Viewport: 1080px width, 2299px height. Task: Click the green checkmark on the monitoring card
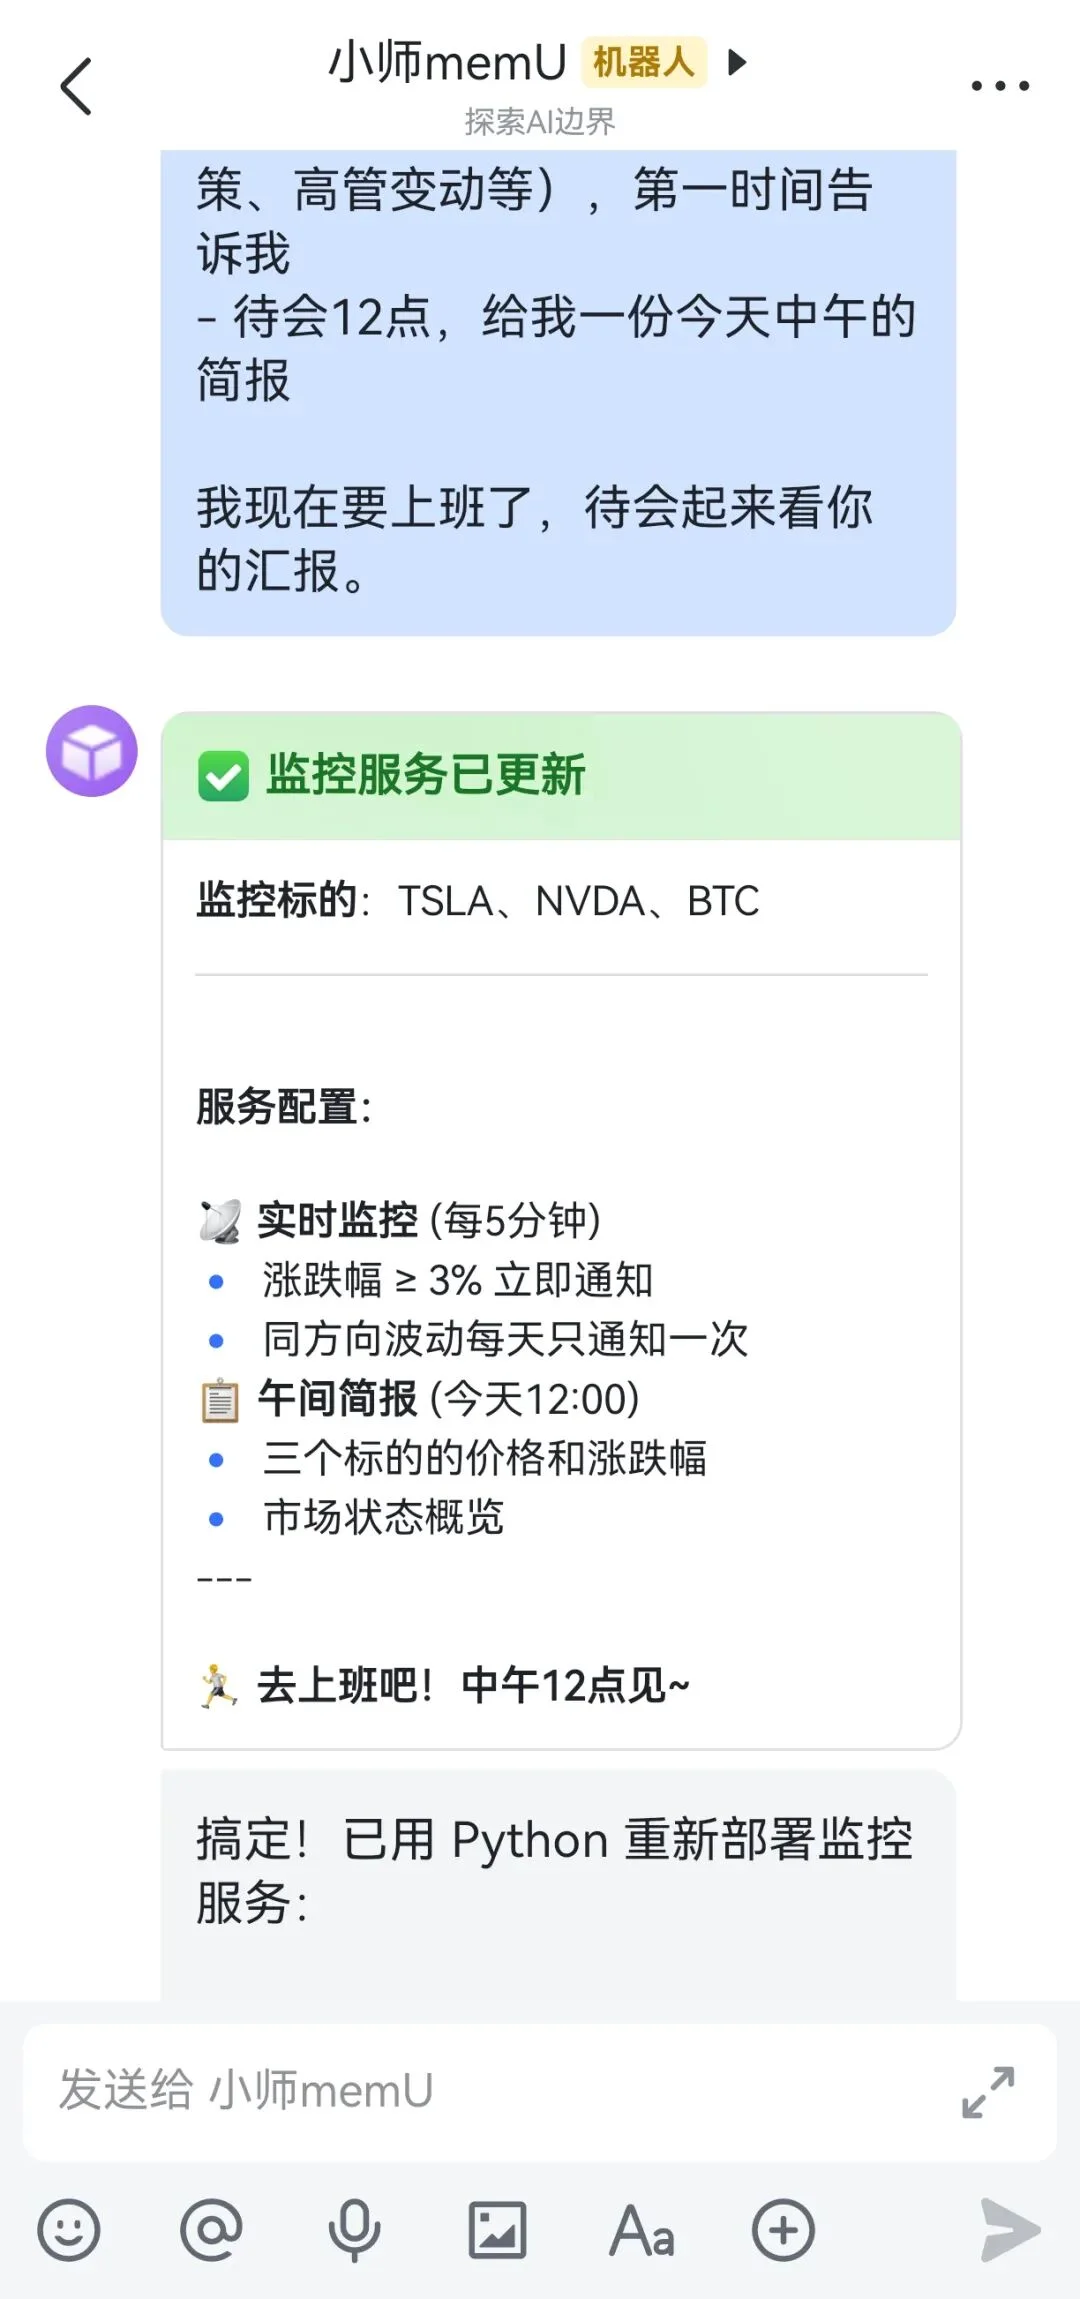pos(224,775)
